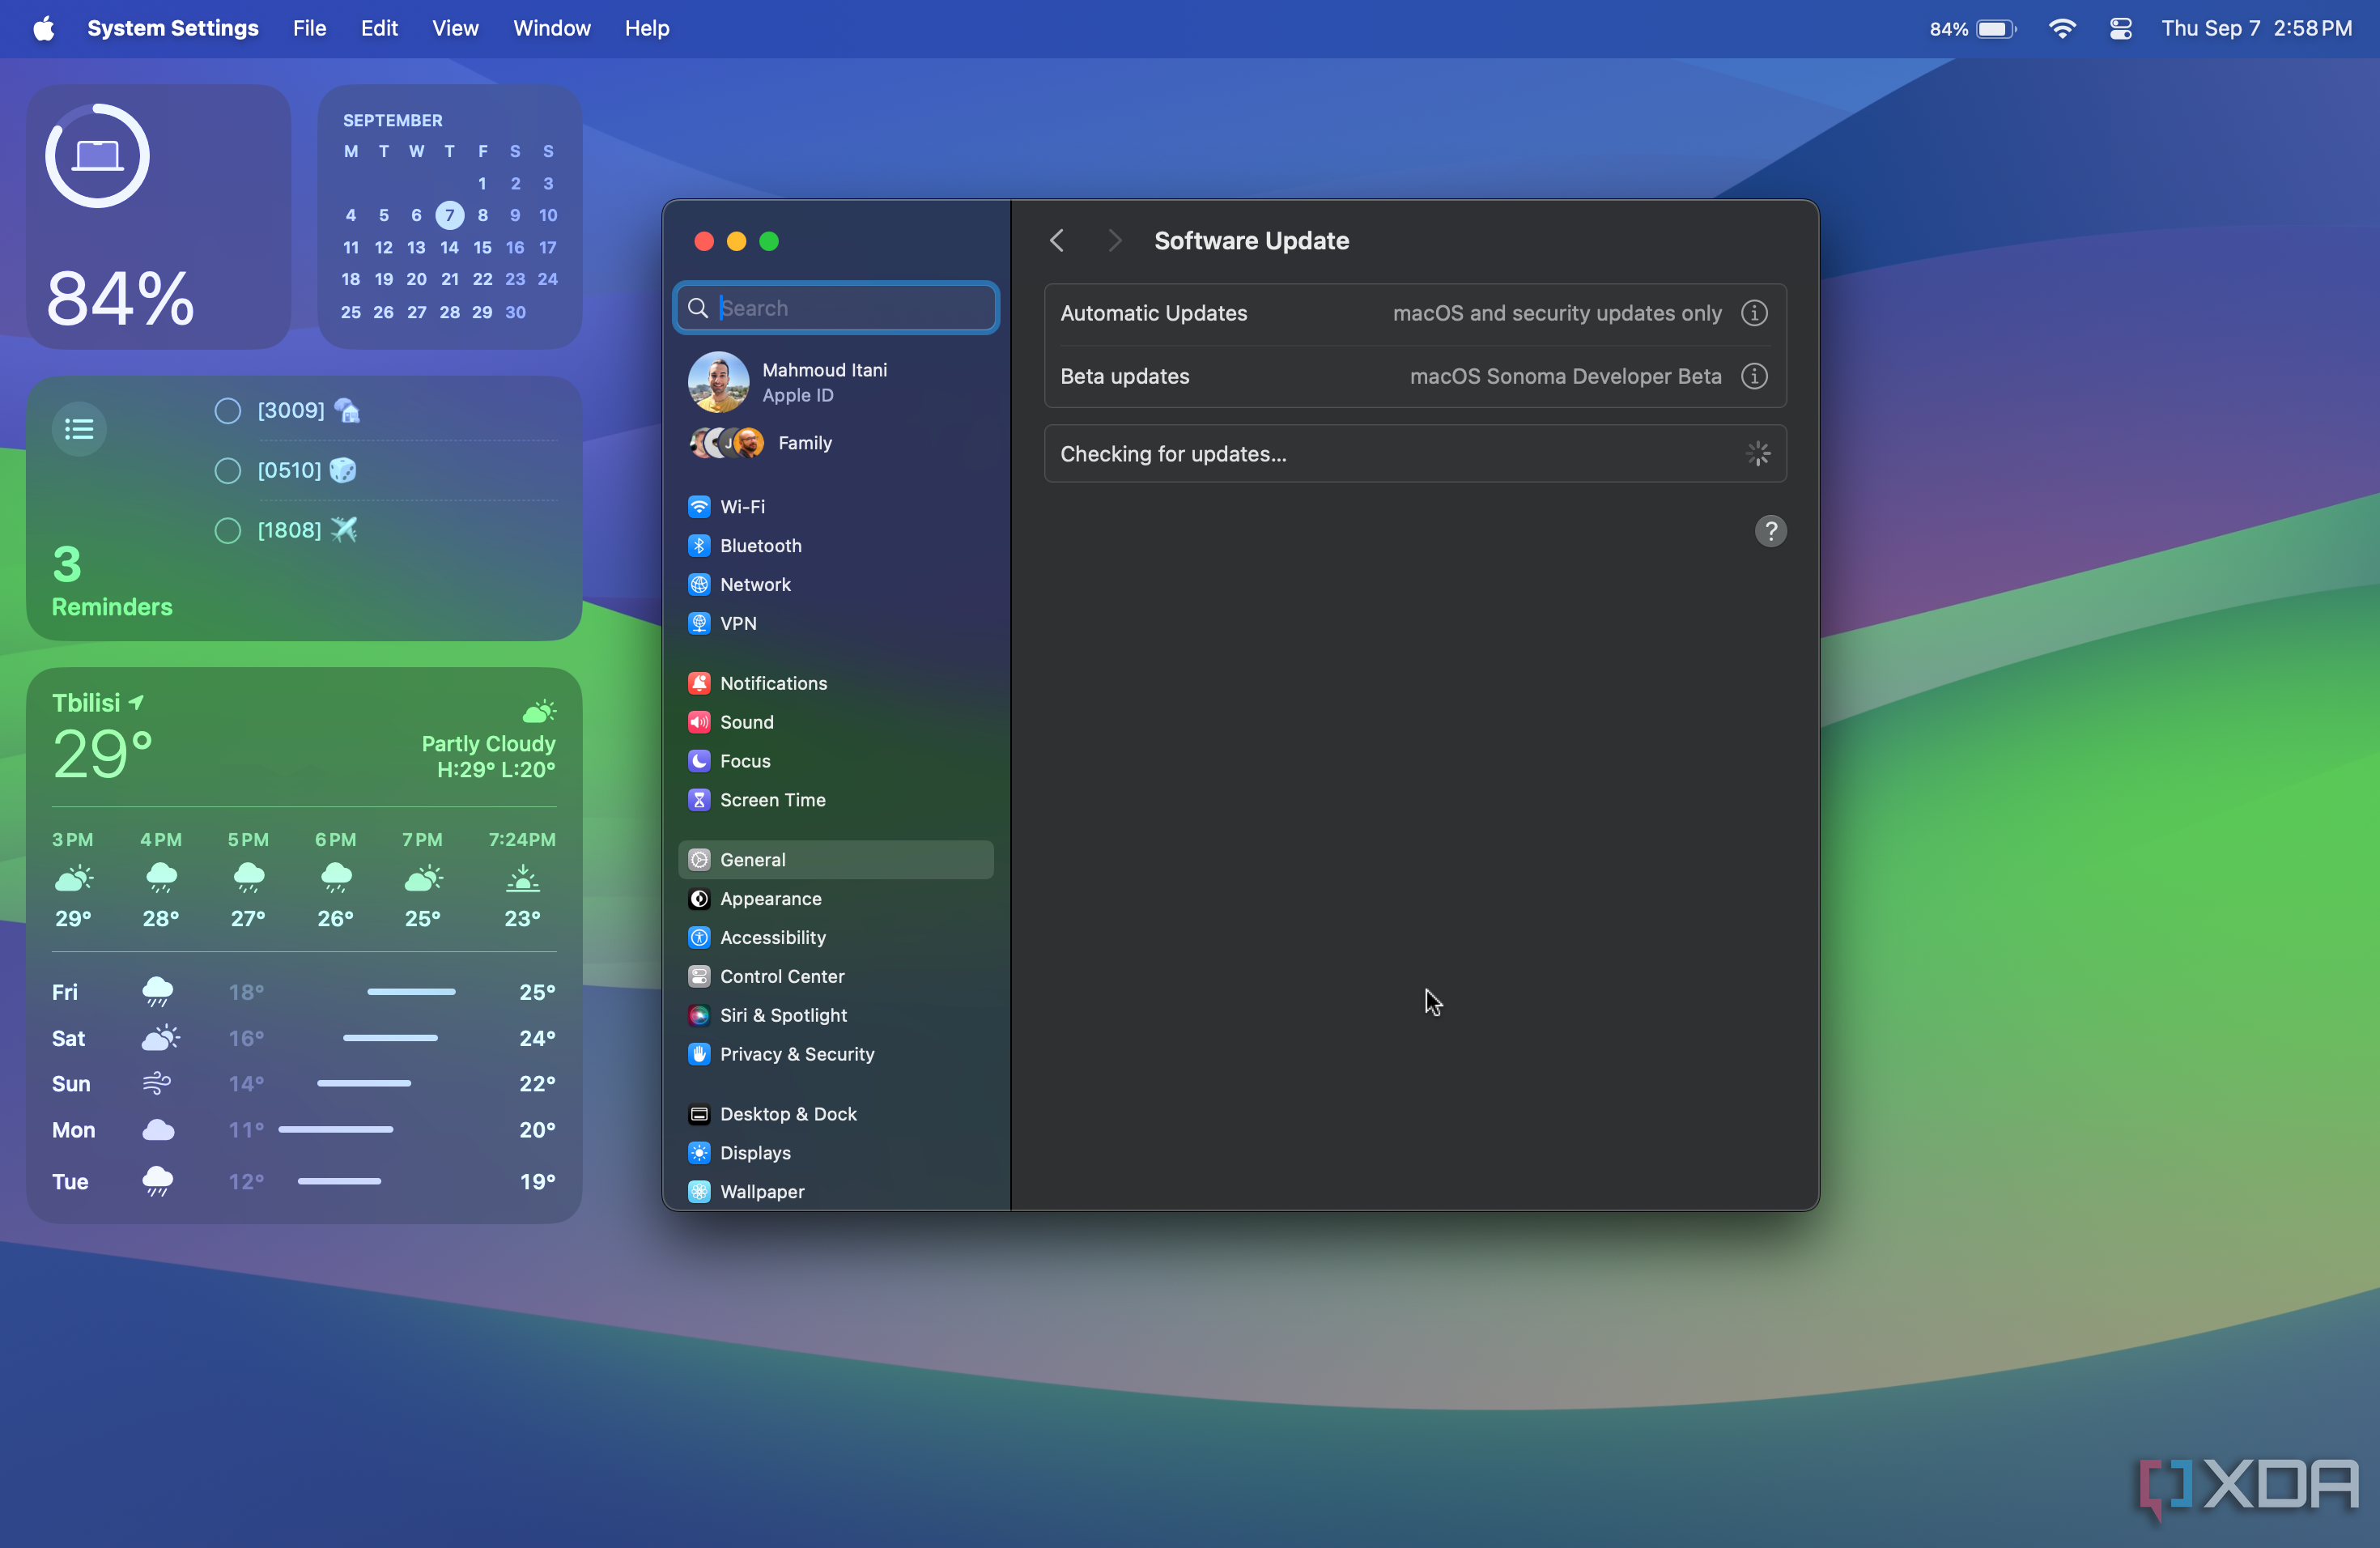Click the back navigation chevron
The height and width of the screenshot is (1548, 2380).
1056,240
